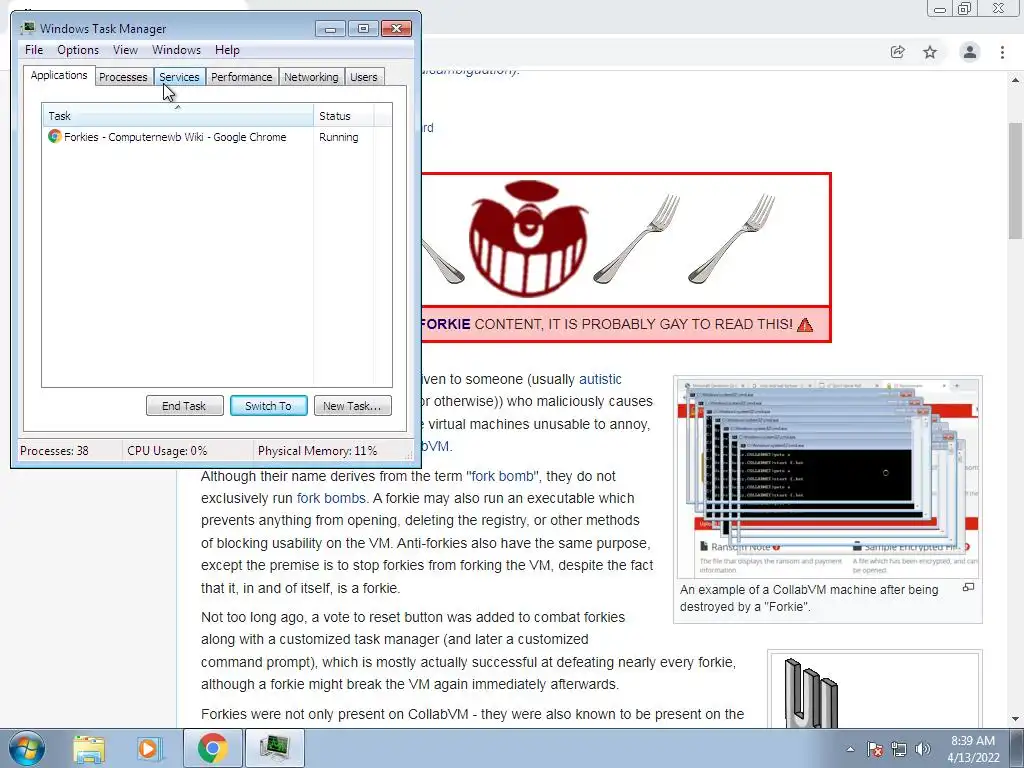Open the fork bombs link
Screen dimensions: 1024x768
[331, 498]
